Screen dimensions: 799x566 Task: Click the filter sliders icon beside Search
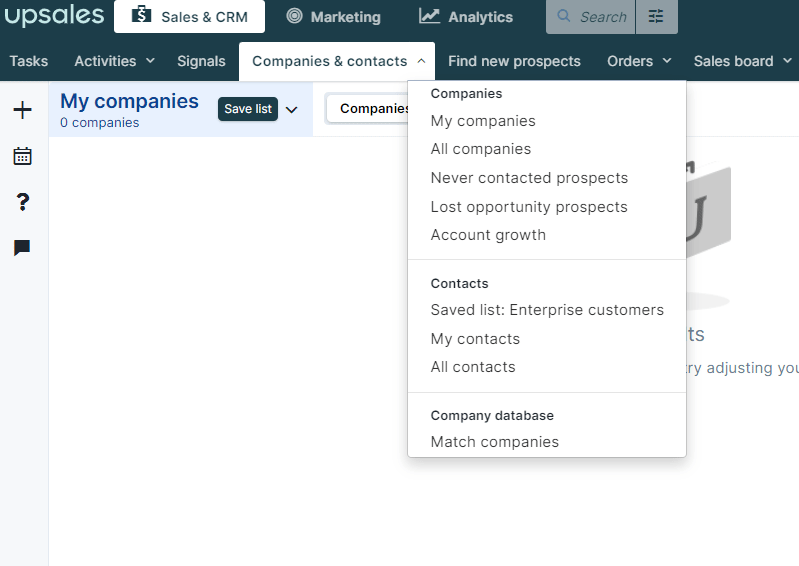tap(656, 17)
